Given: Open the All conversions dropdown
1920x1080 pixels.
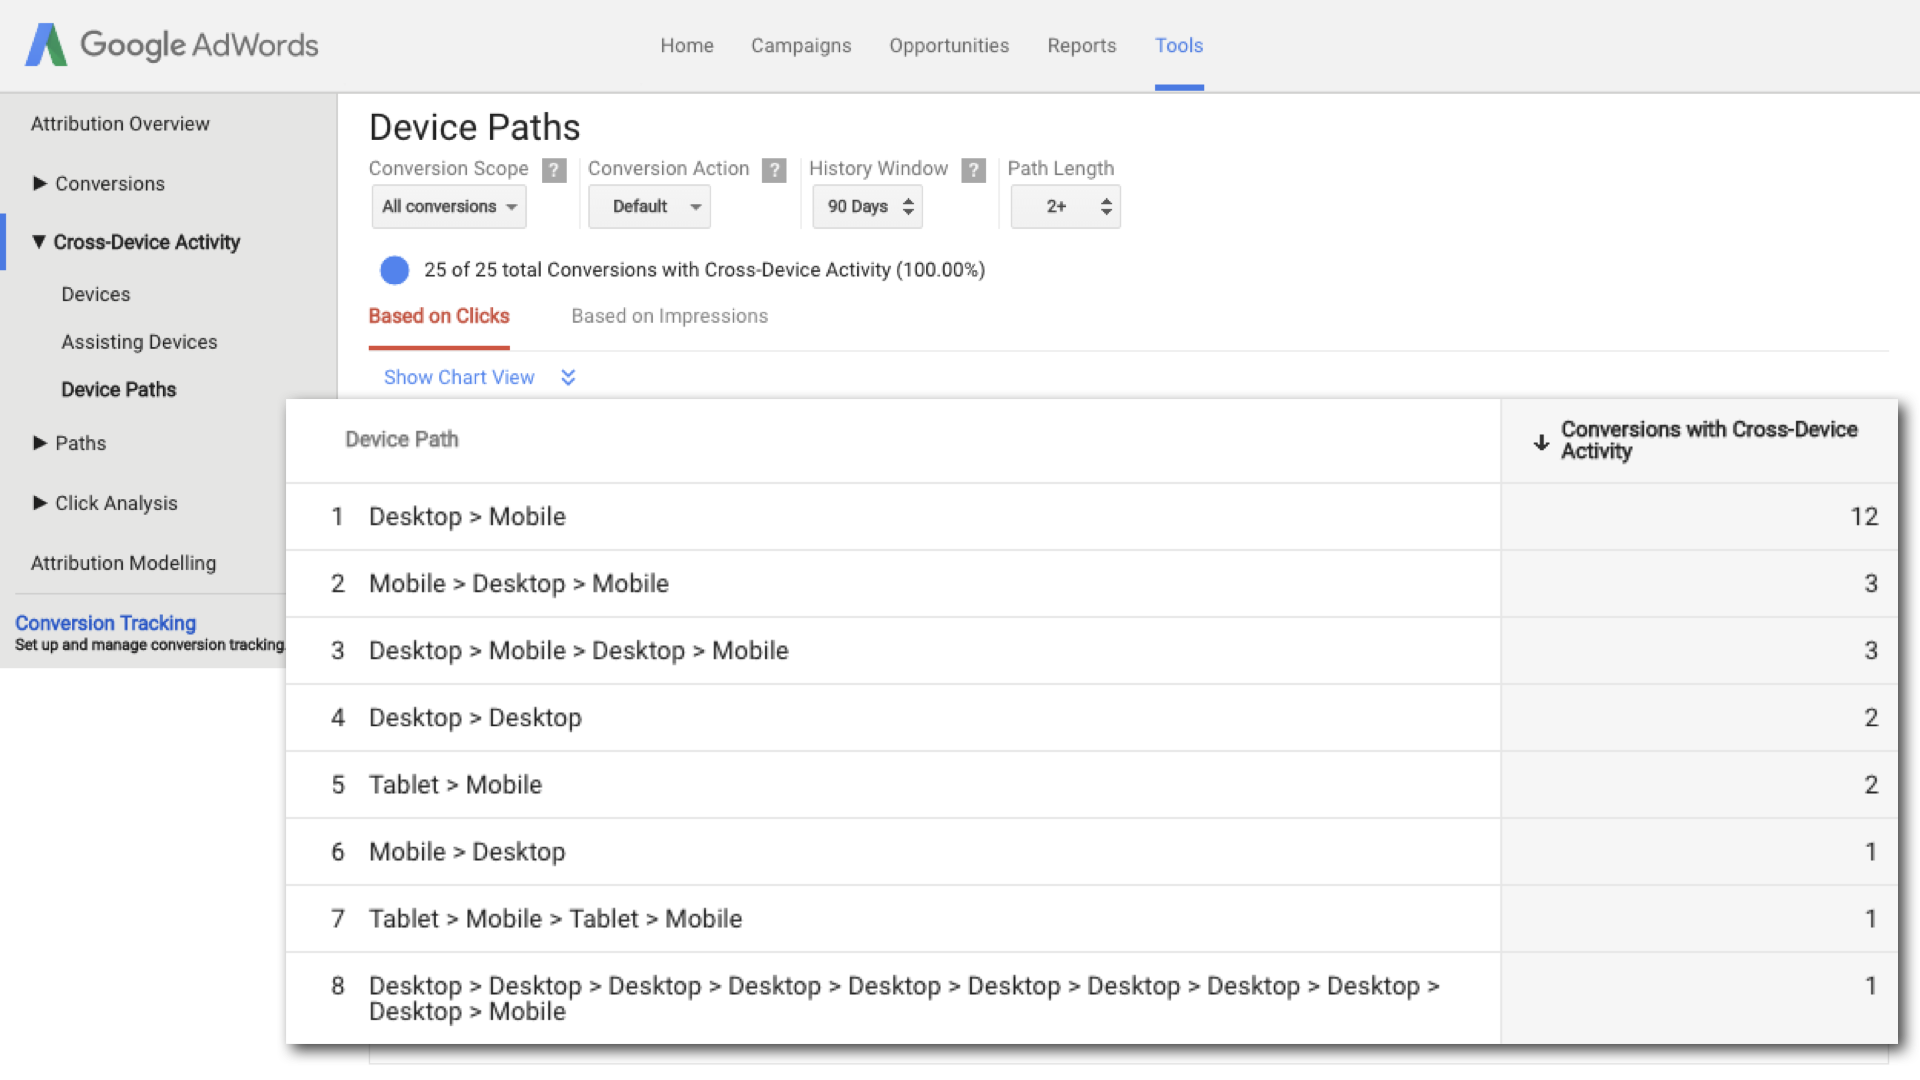Looking at the screenshot, I should tap(448, 206).
